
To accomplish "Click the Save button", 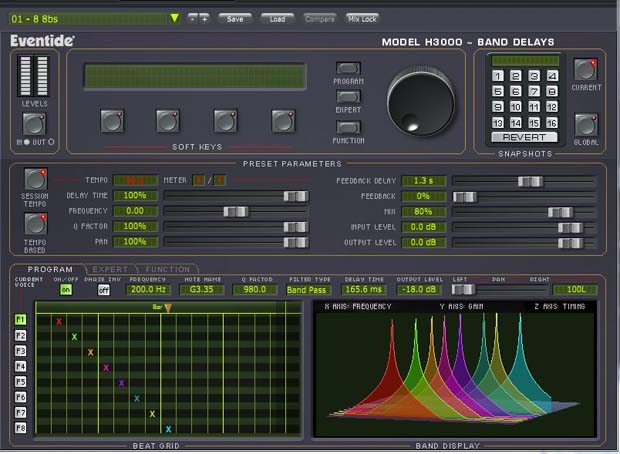I will tap(235, 19).
